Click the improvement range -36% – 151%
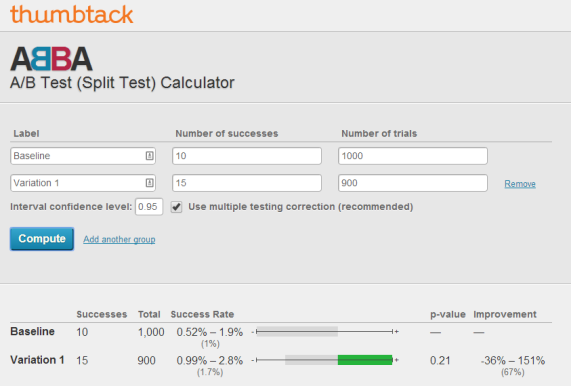Screen dimensions: 571x386 513,361
